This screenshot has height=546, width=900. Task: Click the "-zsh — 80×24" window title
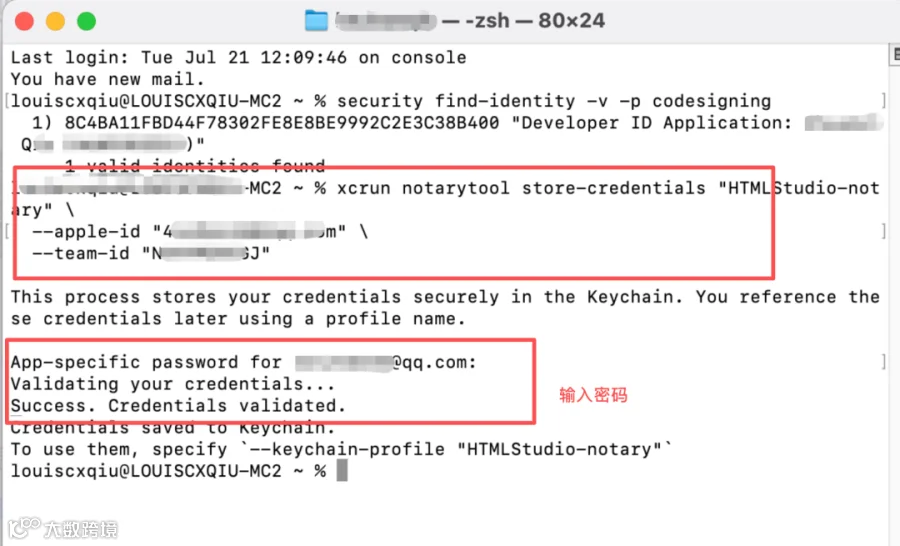point(523,21)
